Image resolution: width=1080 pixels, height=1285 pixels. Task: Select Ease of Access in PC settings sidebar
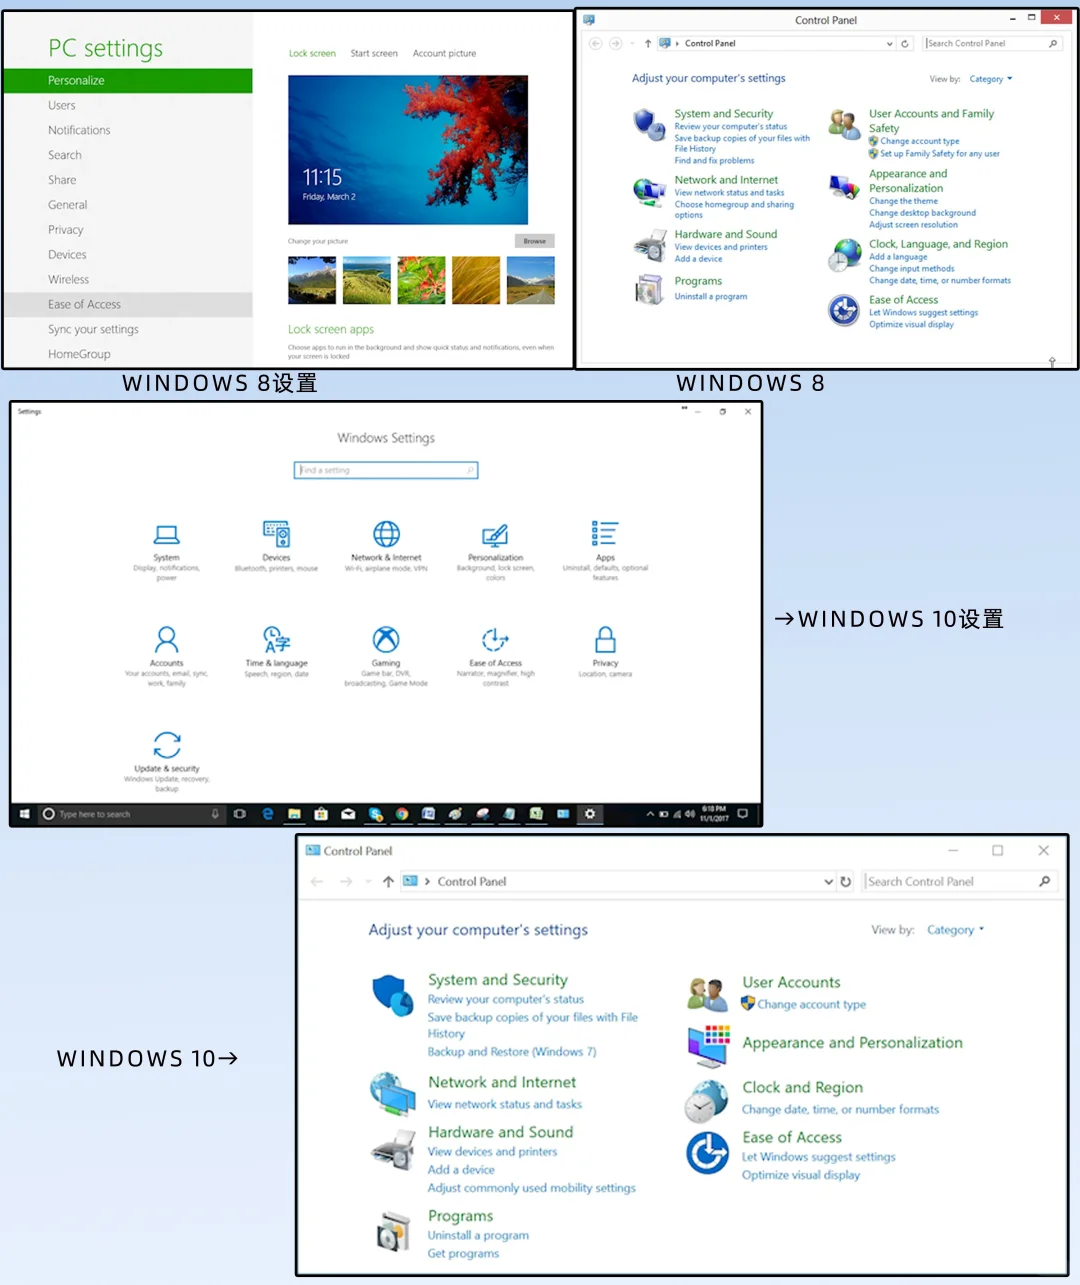pyautogui.click(x=128, y=304)
